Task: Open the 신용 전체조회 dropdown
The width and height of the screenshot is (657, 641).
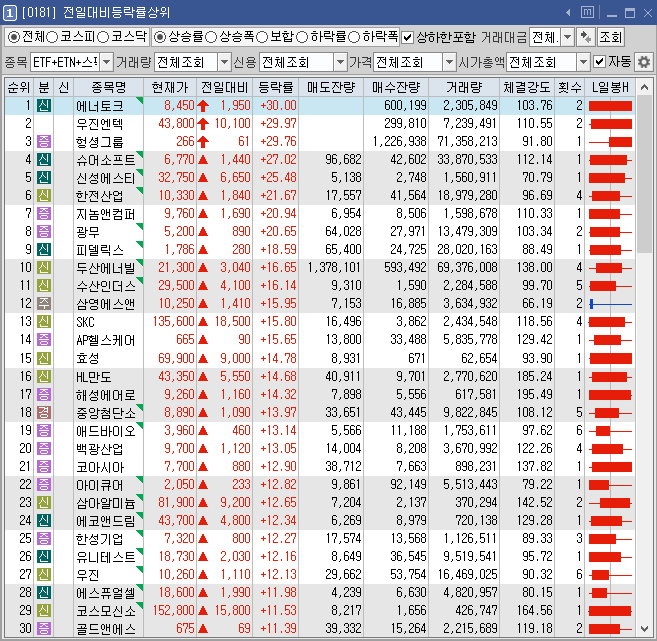Action: [340, 62]
